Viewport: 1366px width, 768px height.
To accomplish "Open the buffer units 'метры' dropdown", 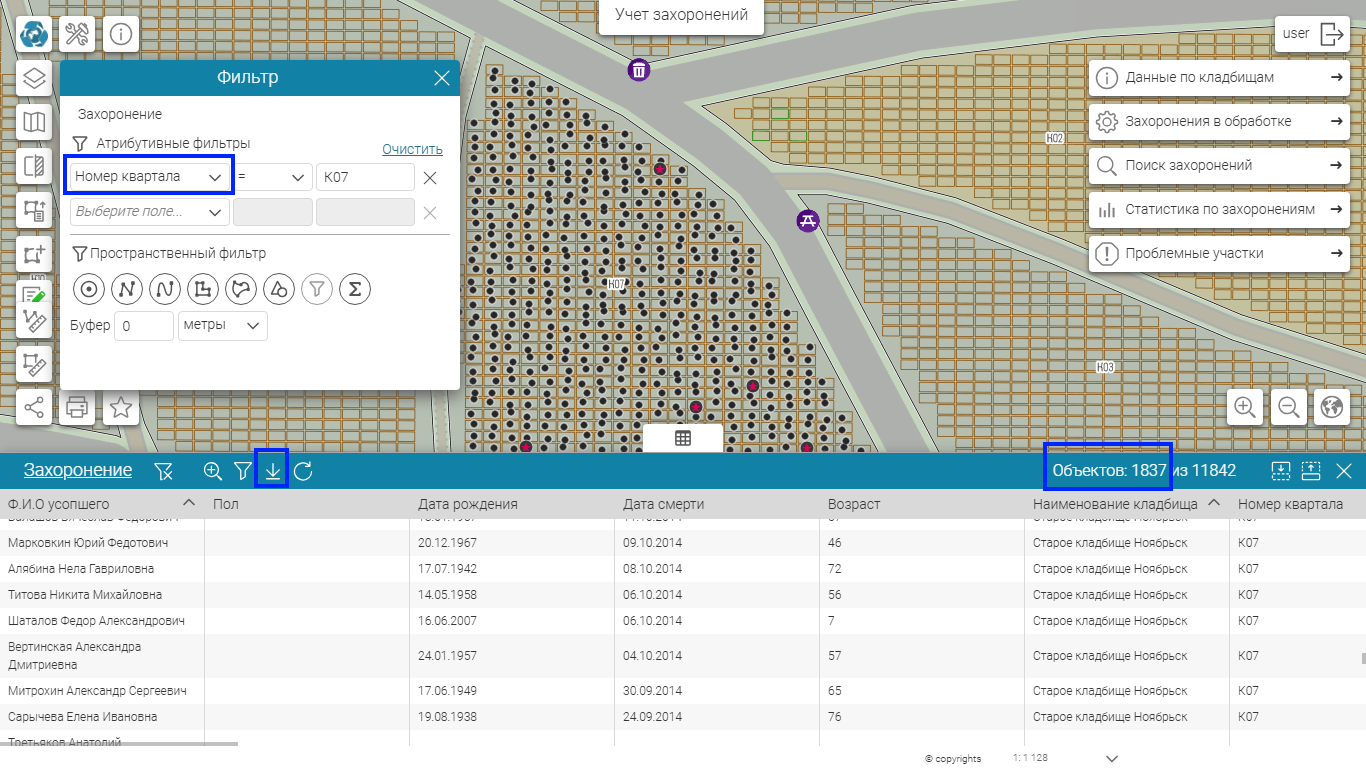I will click(223, 325).
